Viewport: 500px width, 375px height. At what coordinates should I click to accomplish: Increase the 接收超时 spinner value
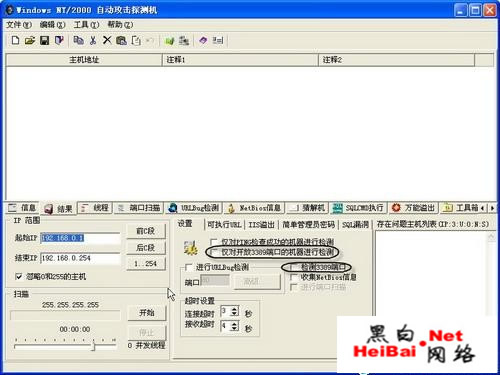(235, 323)
